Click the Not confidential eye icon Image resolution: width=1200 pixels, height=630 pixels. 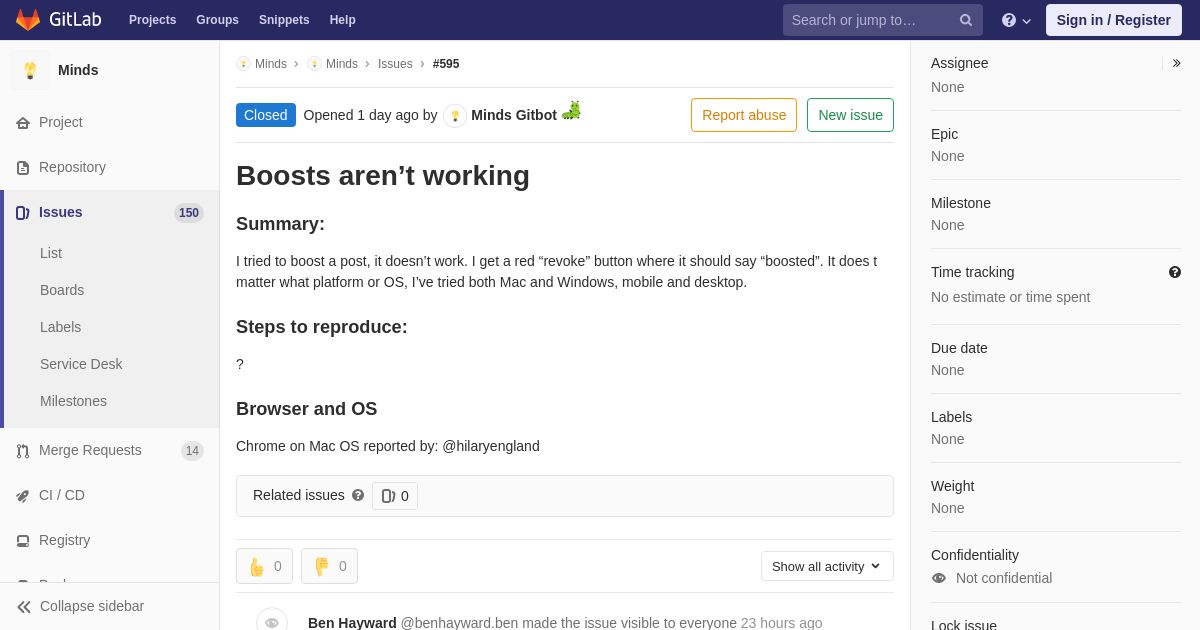click(939, 578)
